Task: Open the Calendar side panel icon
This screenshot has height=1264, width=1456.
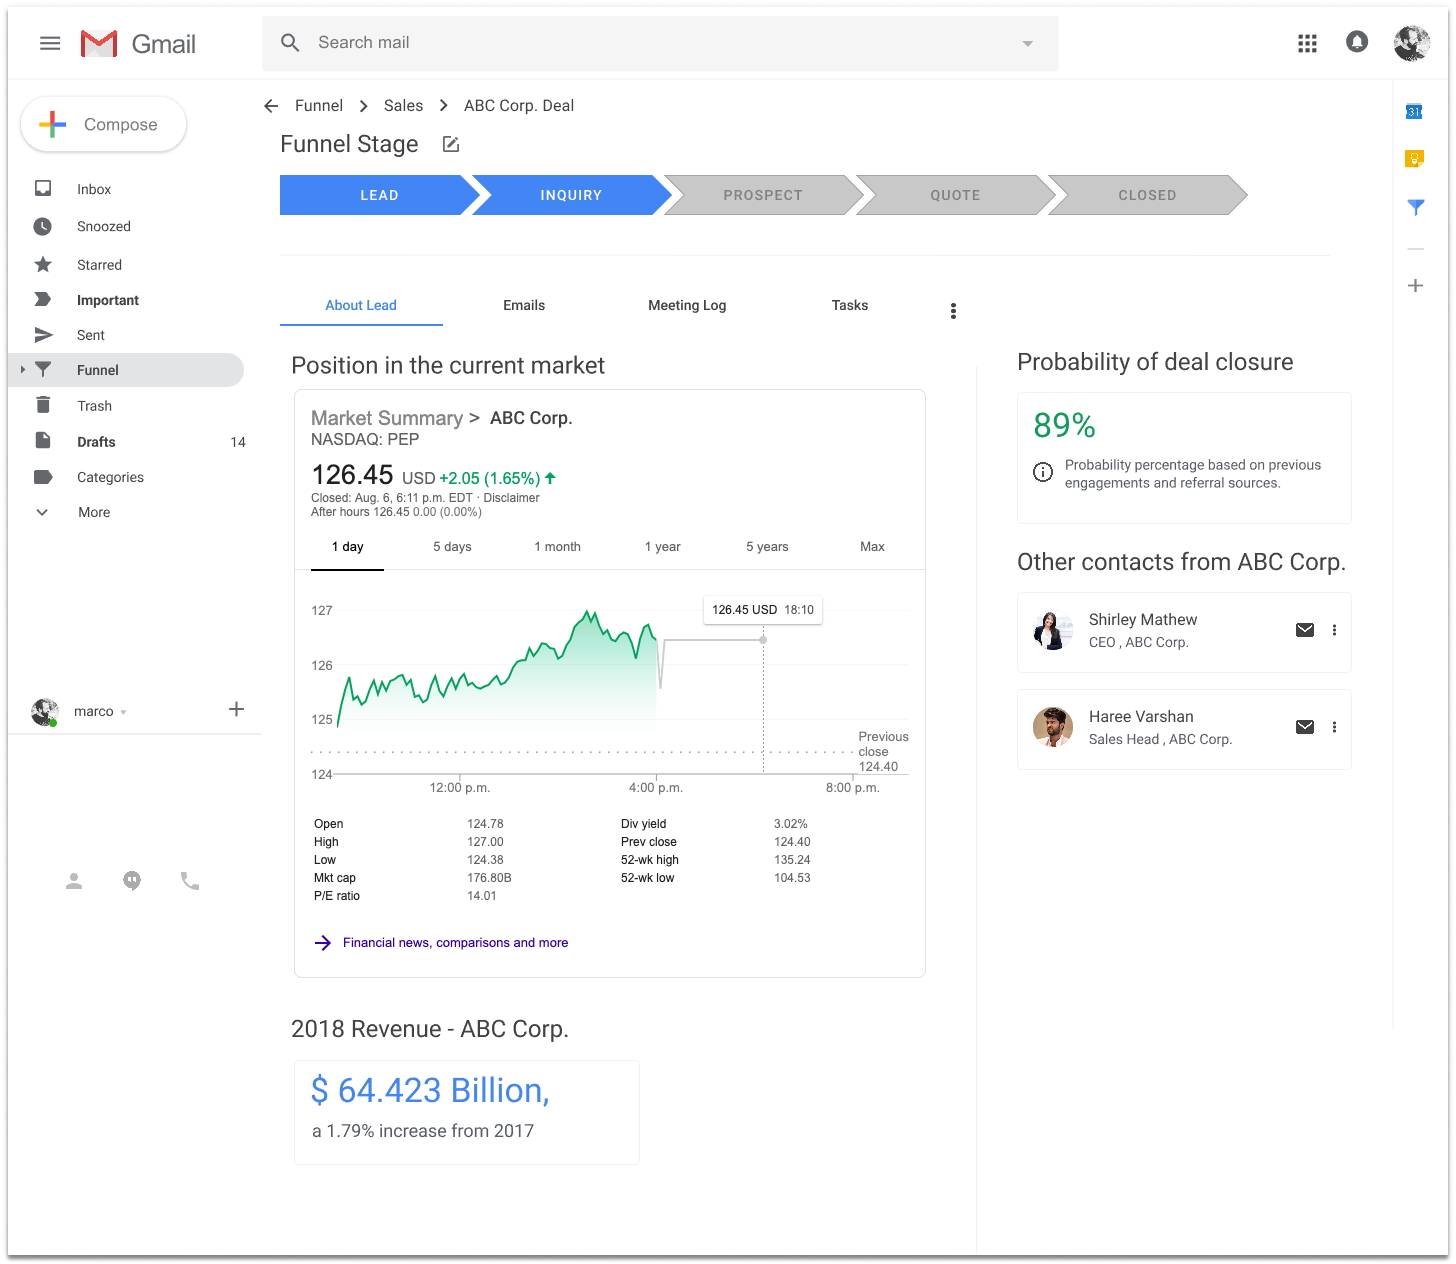Action: tap(1414, 111)
